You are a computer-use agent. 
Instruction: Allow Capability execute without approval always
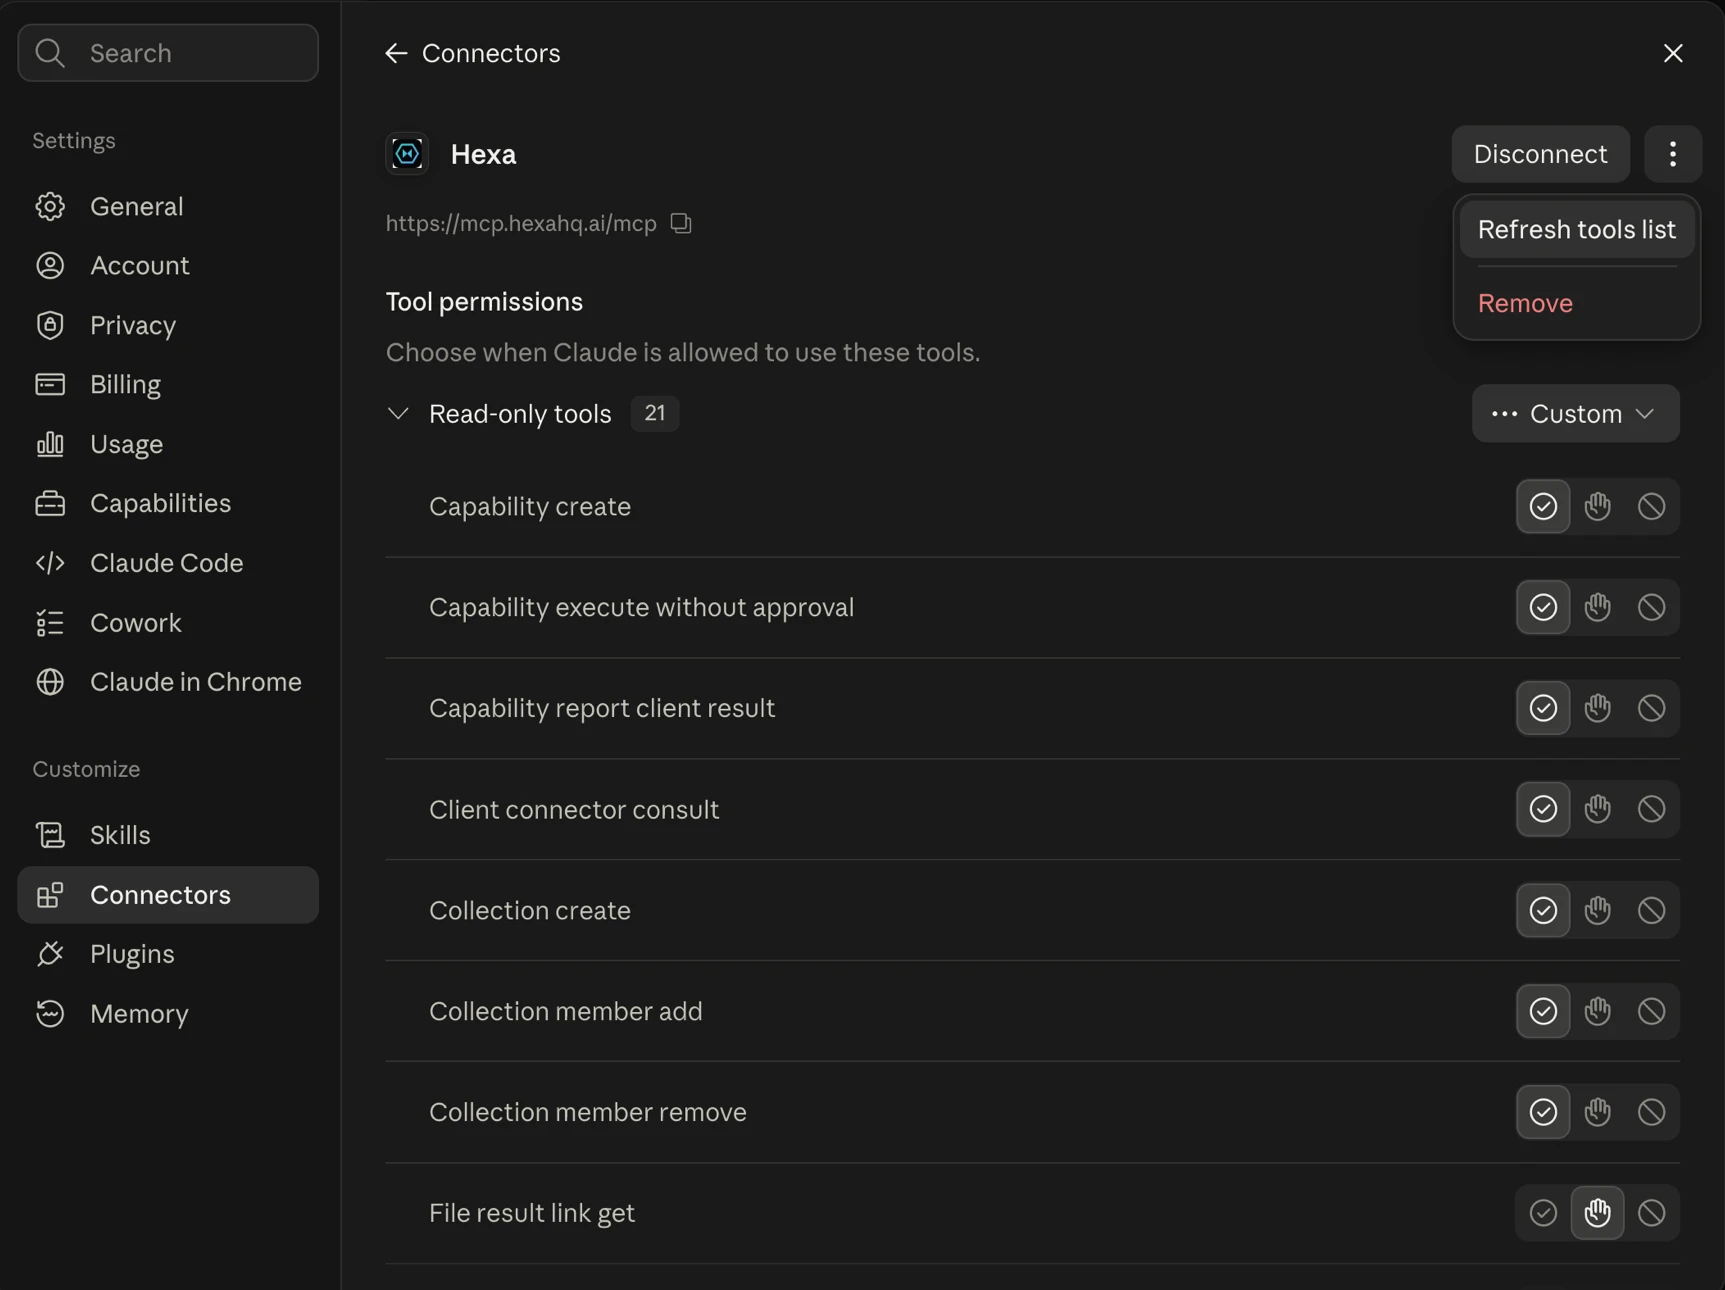(1543, 607)
